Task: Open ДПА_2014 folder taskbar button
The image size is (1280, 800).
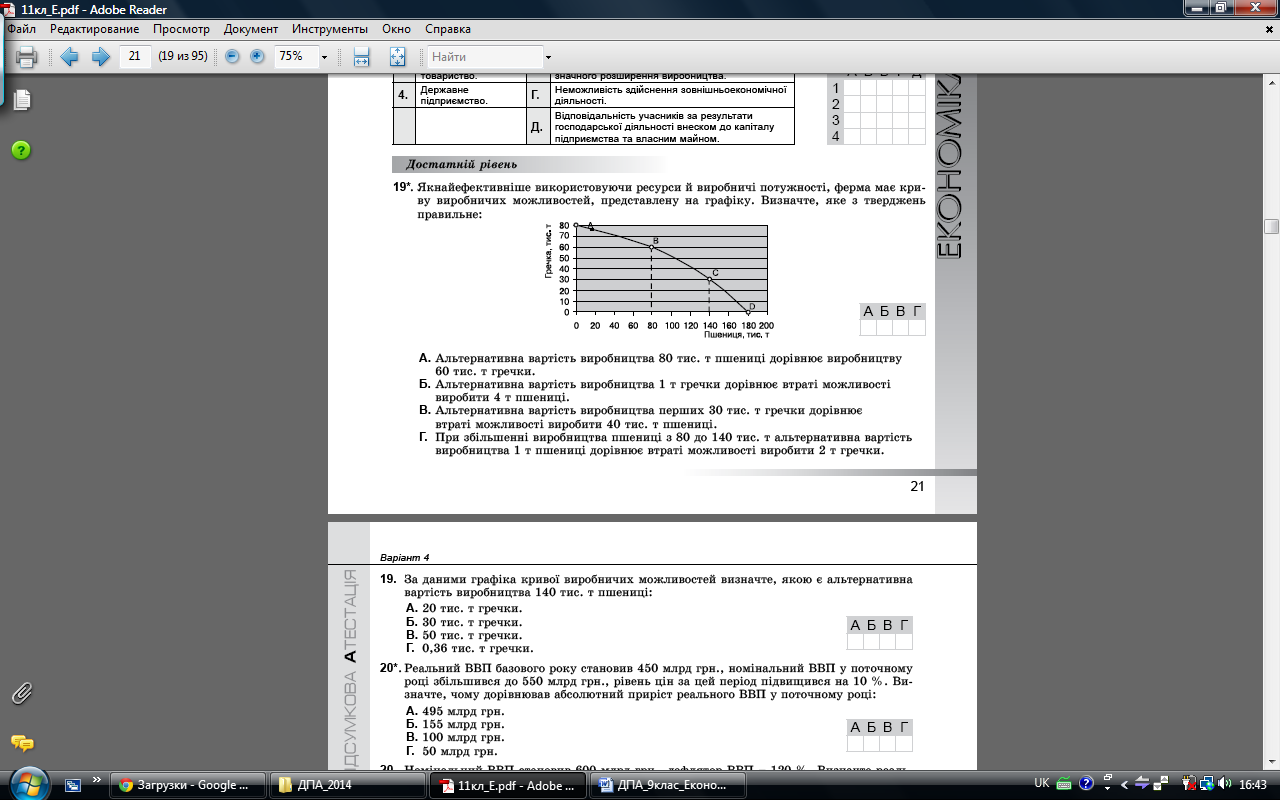Action: click(x=347, y=785)
